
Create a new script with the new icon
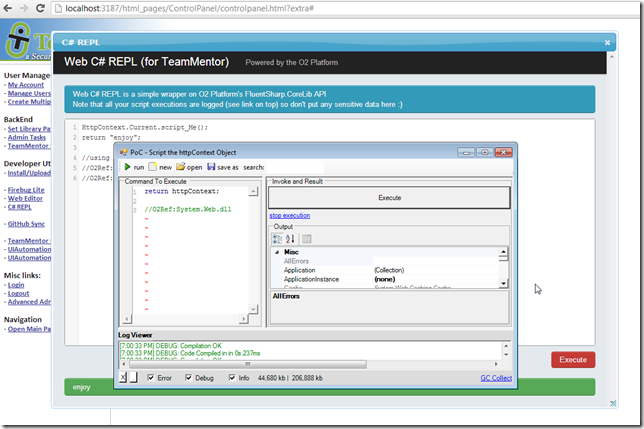click(152, 167)
